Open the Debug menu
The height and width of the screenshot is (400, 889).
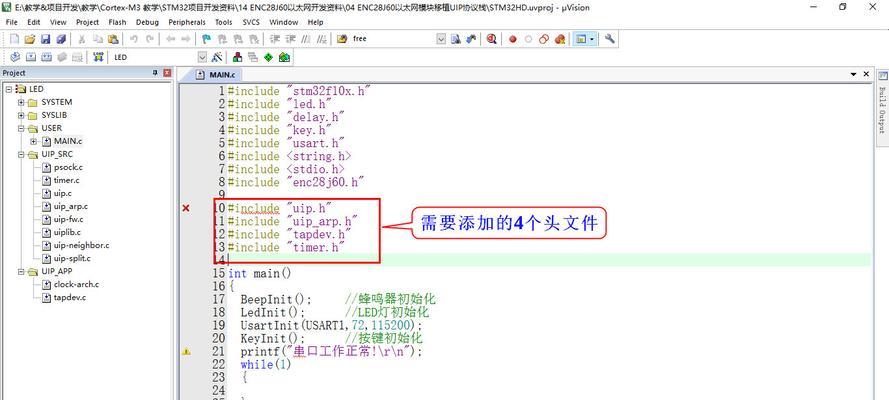point(147,22)
